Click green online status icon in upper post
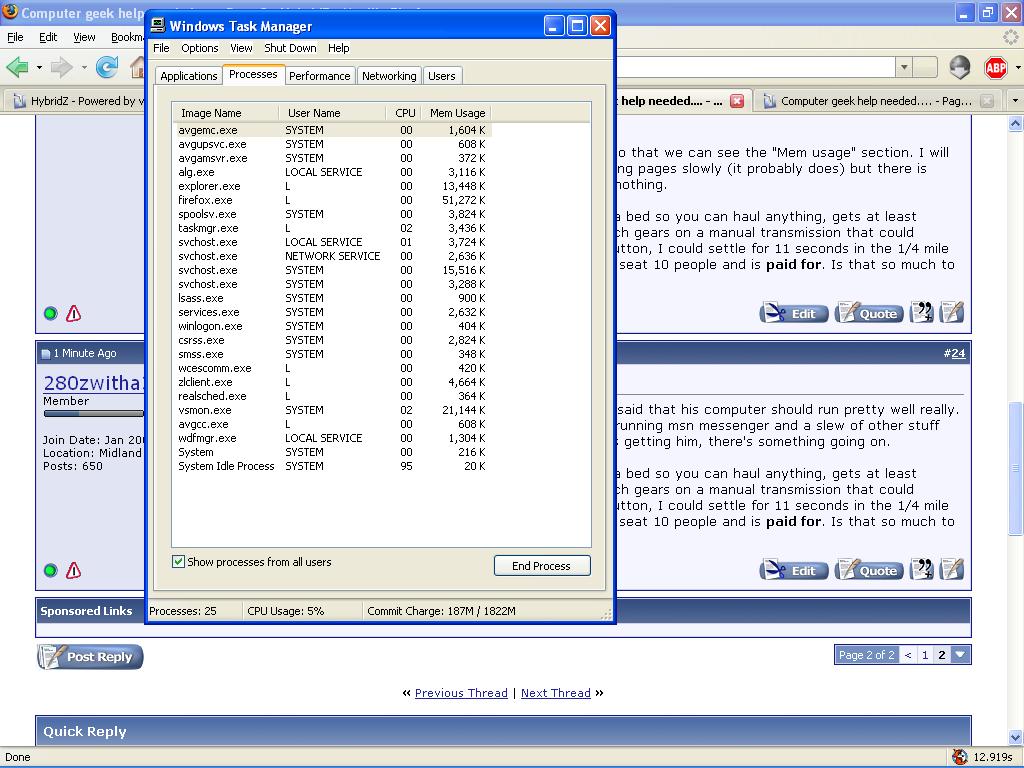 pos(51,314)
